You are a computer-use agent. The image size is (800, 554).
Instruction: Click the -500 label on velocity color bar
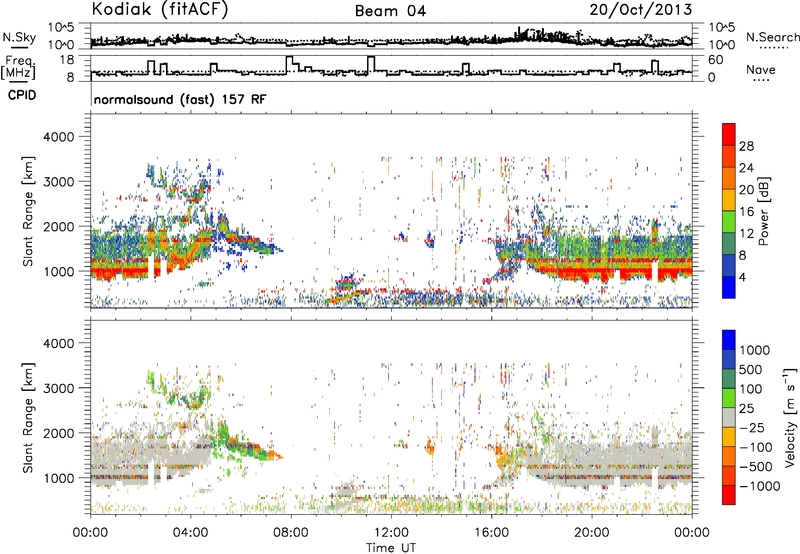coord(756,467)
